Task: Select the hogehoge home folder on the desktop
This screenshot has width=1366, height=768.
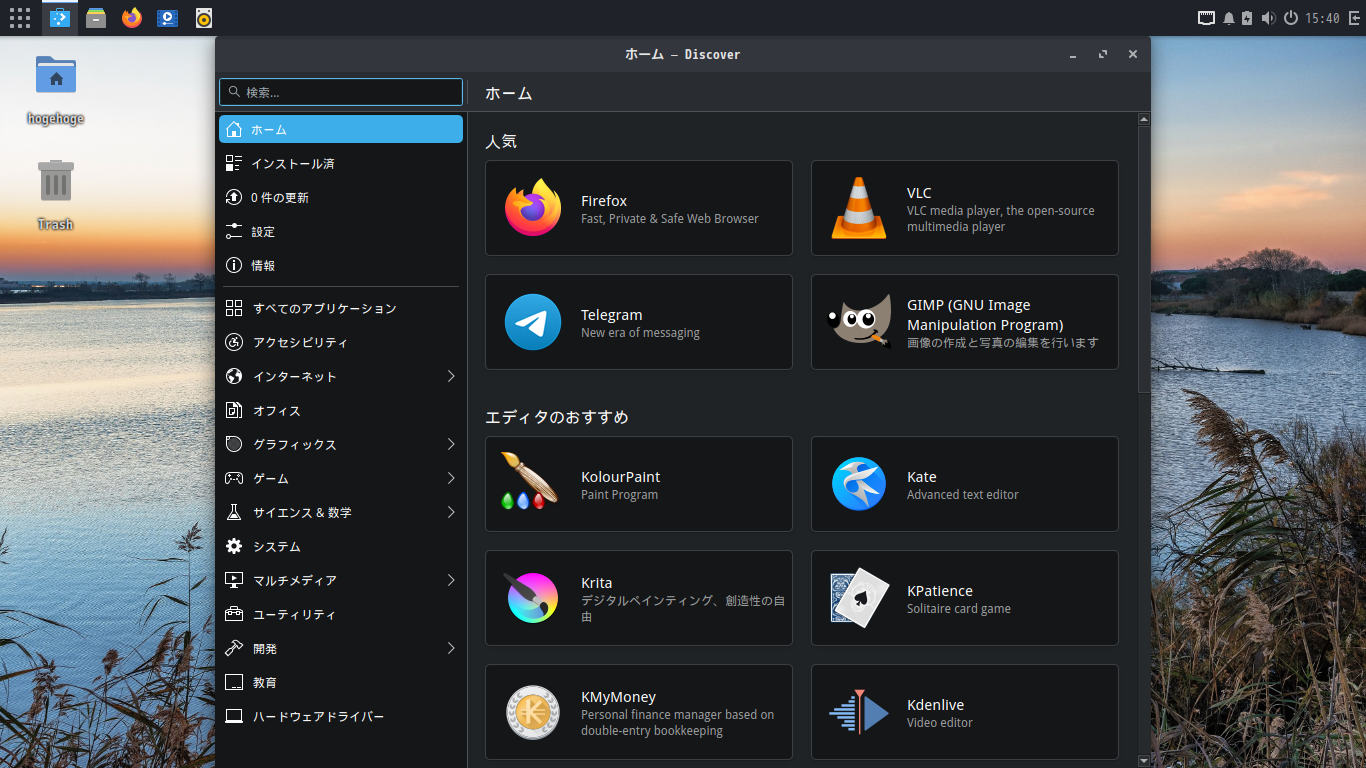Action: [x=56, y=90]
